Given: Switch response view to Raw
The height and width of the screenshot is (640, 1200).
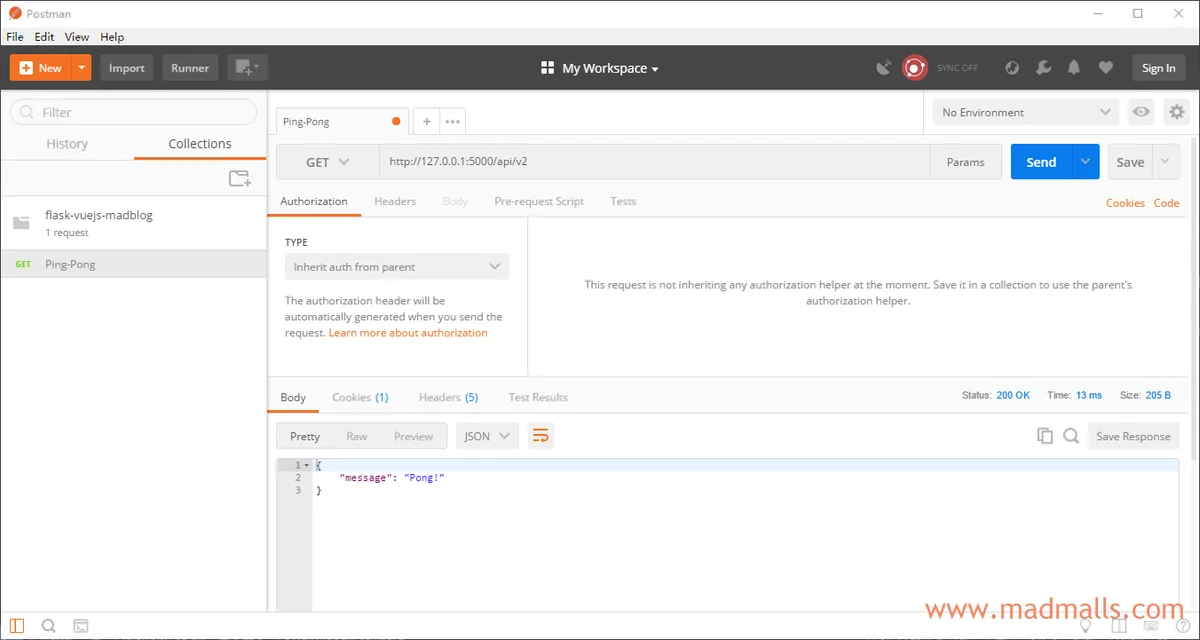Looking at the screenshot, I should [x=357, y=436].
